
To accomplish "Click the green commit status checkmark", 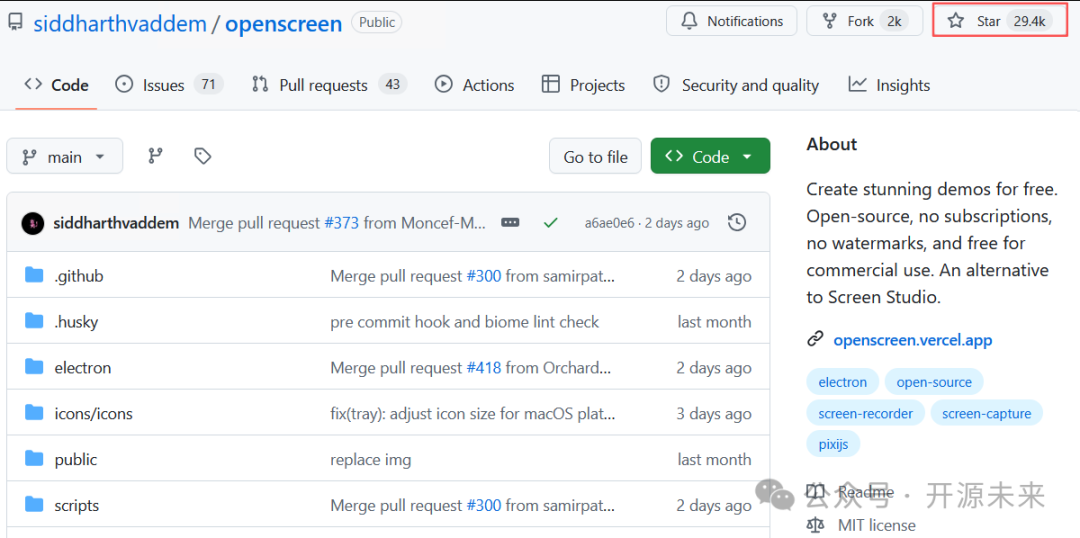I will 550,223.
